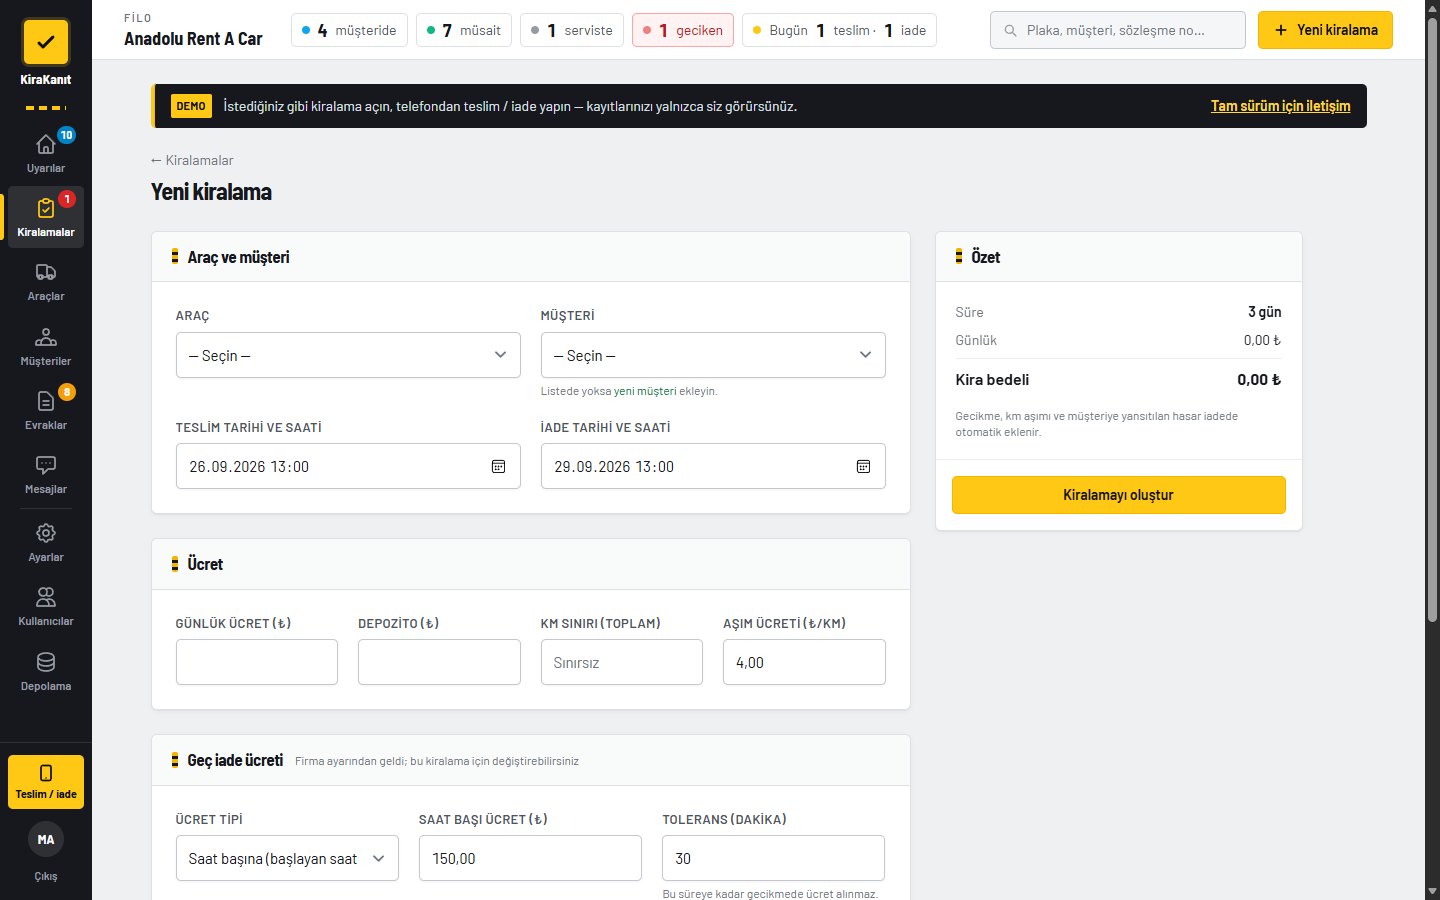The width and height of the screenshot is (1440, 900).
Task: Follow the yeni müşteri link
Action: tap(645, 391)
